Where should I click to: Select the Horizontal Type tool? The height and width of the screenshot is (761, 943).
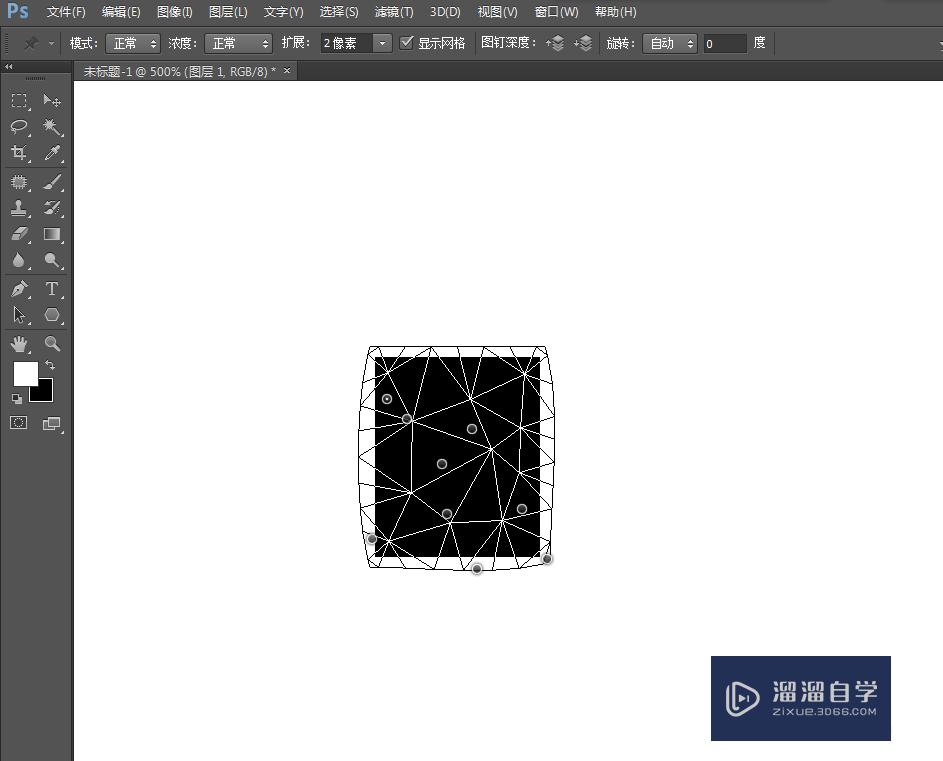(52, 289)
